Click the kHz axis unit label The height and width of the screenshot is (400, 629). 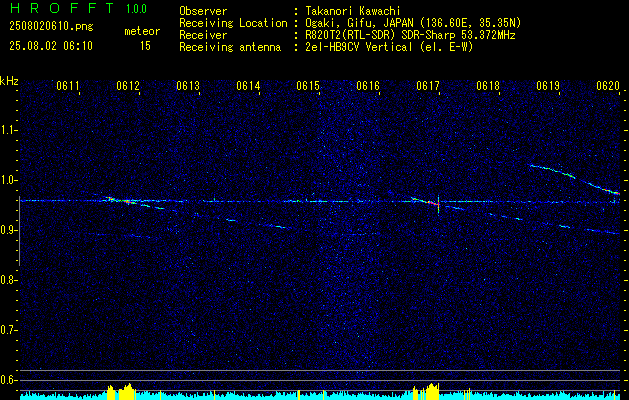9,81
